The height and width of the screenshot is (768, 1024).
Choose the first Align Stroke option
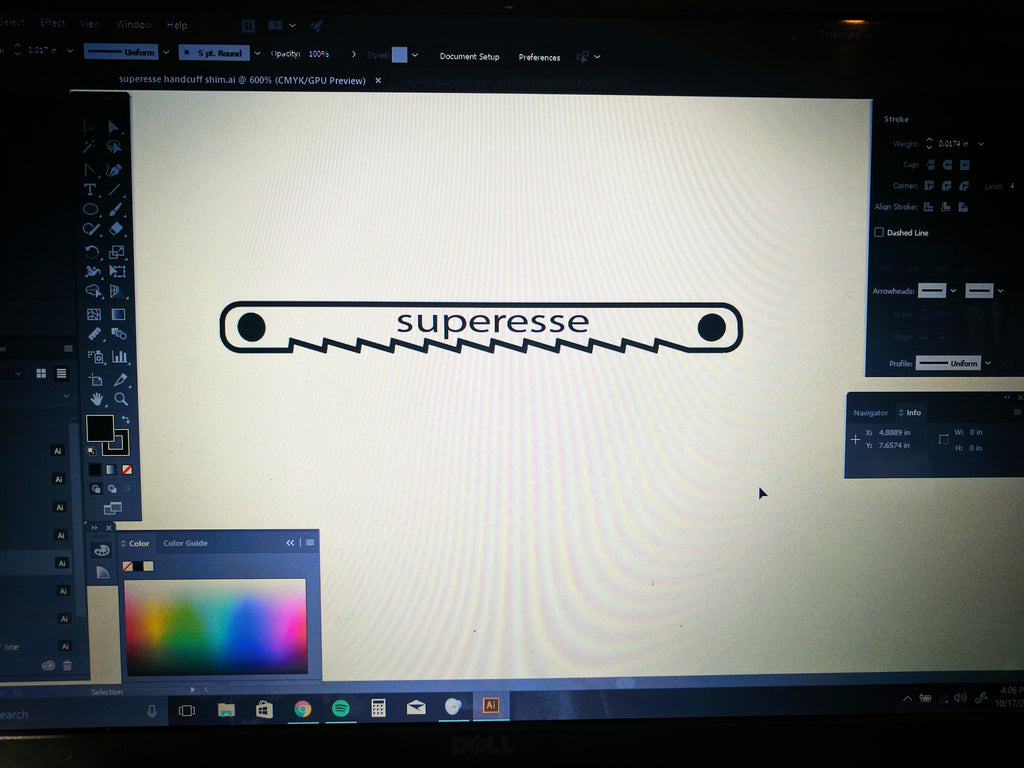tap(928, 207)
